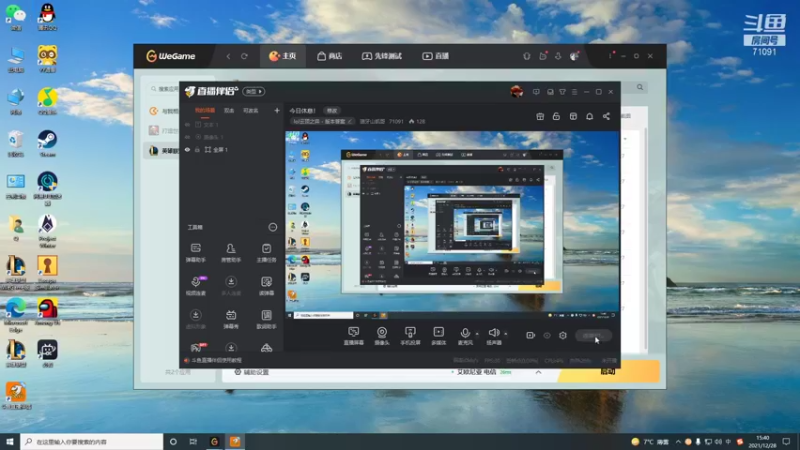This screenshot has height=450, width=800.
Task: Toggle the preview eye icon in bottom bar
Action: (x=547, y=335)
